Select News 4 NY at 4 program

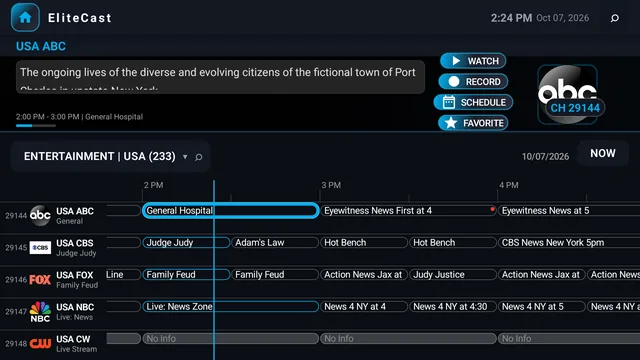point(364,307)
